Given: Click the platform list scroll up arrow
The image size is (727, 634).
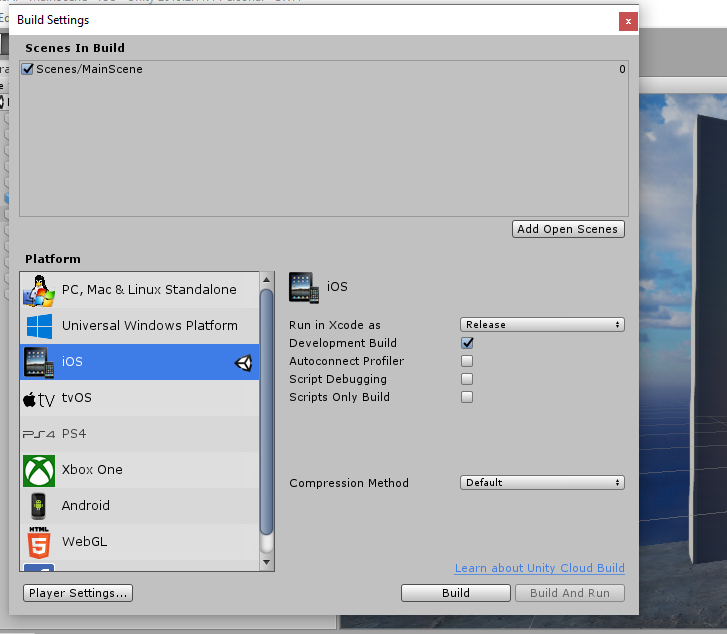Looking at the screenshot, I should point(266,280).
